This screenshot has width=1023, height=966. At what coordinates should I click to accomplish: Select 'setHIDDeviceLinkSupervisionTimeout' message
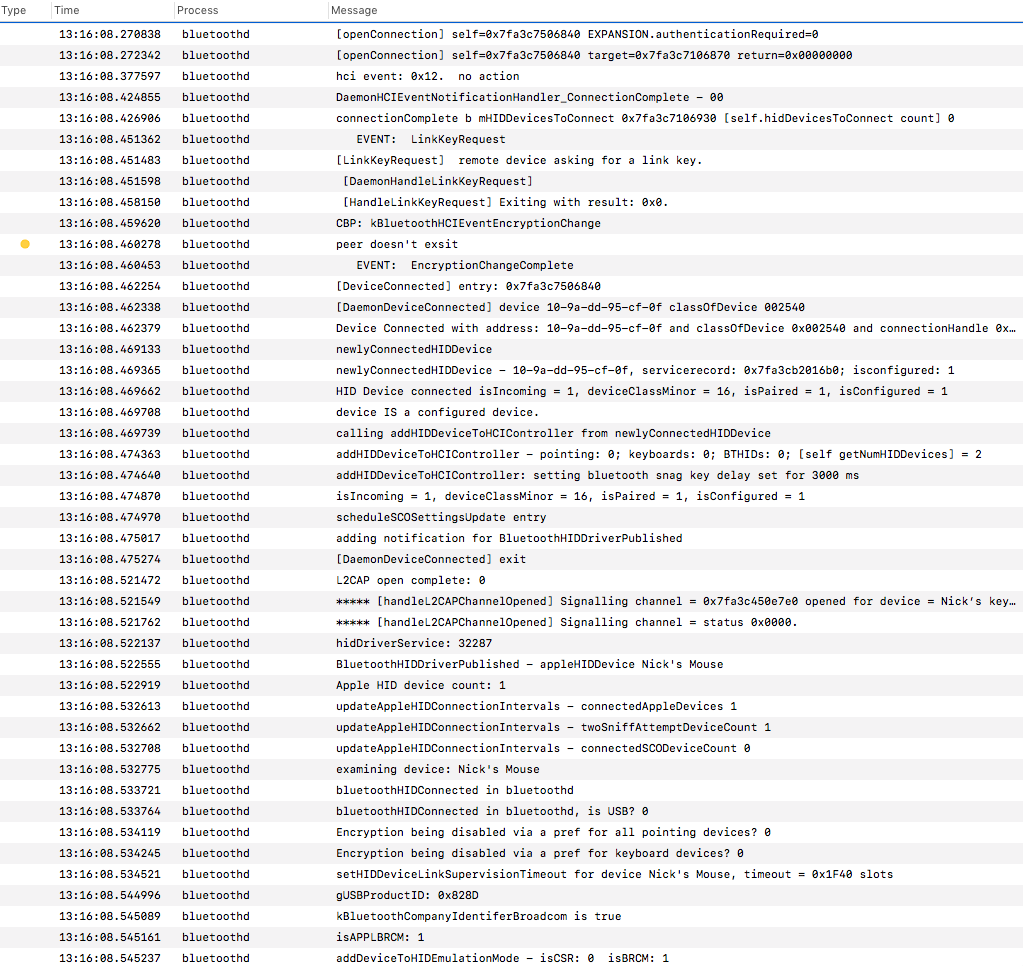coord(614,874)
